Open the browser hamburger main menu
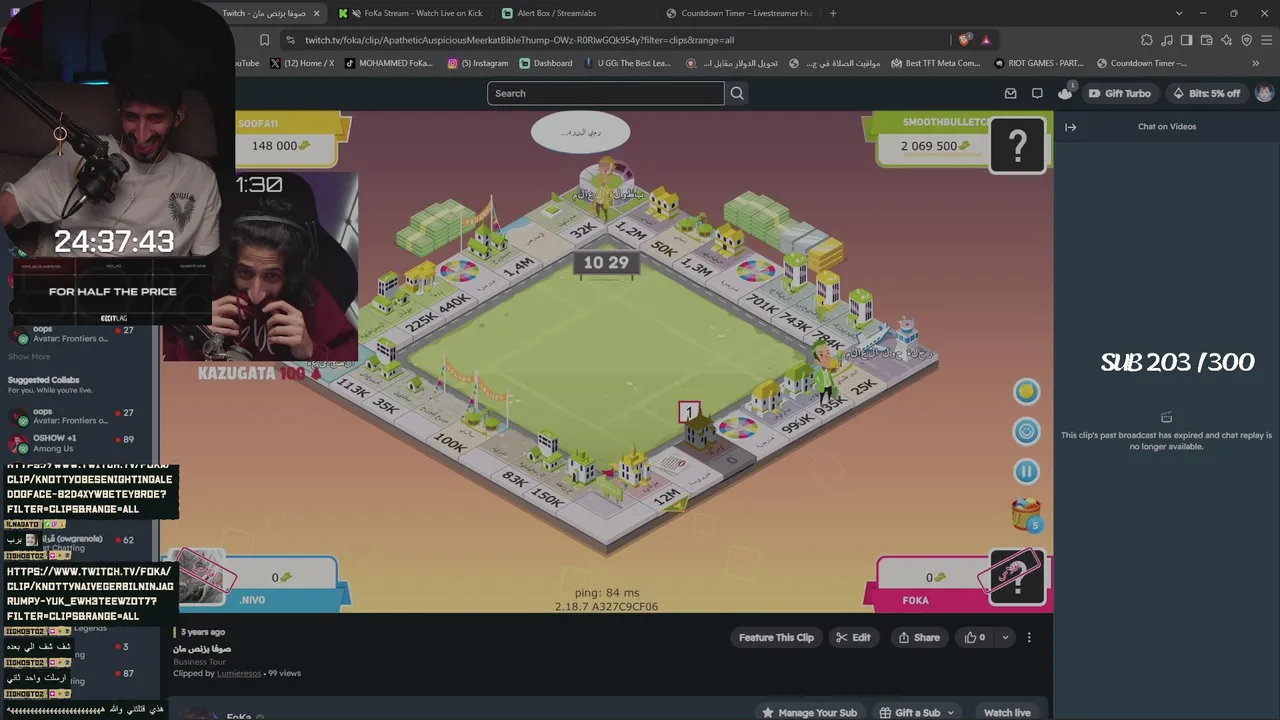Screen dimensions: 1280x720 (1267, 40)
